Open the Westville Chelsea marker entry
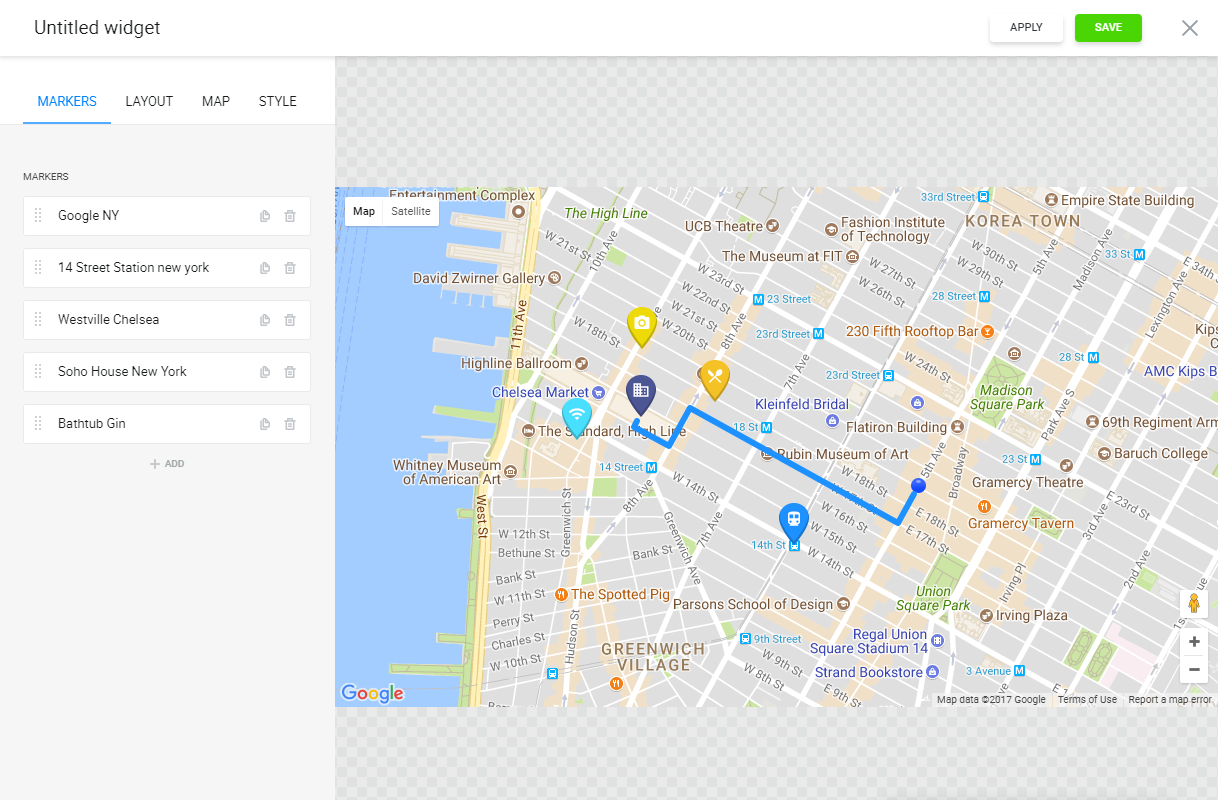Screen dimensions: 1218x800 [x=167, y=320]
